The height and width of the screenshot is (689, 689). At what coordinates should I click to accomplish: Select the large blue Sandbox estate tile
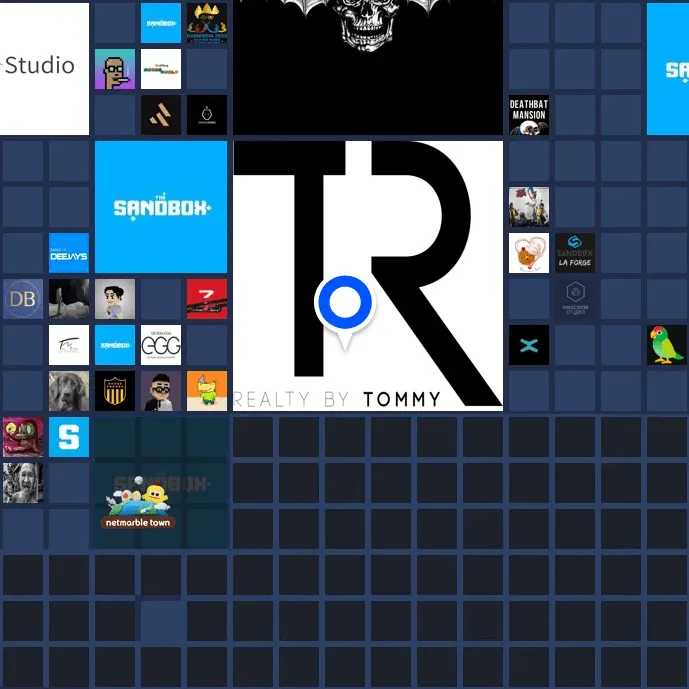tap(161, 207)
